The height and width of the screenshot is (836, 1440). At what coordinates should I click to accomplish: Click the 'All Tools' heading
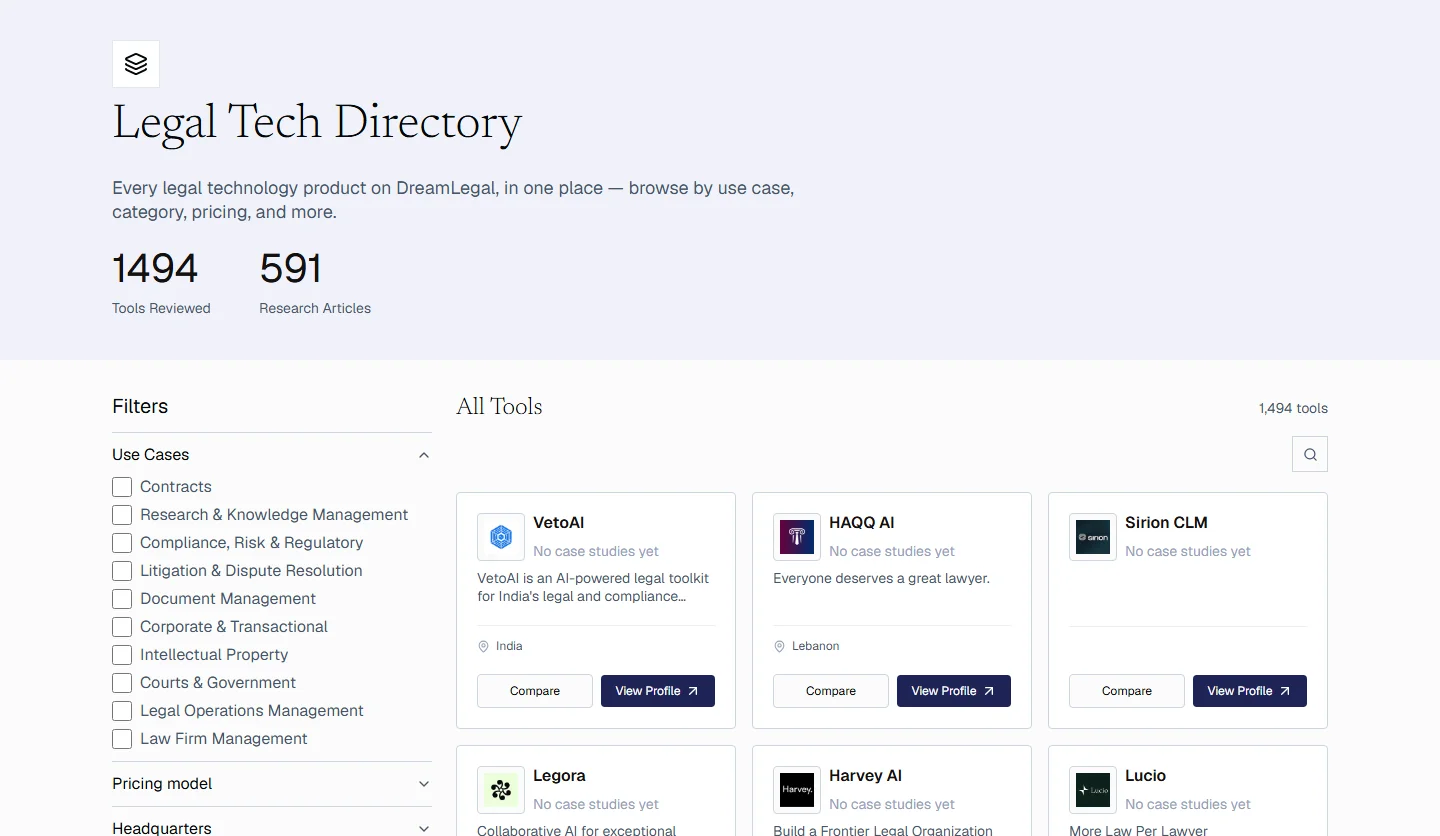pyautogui.click(x=499, y=406)
